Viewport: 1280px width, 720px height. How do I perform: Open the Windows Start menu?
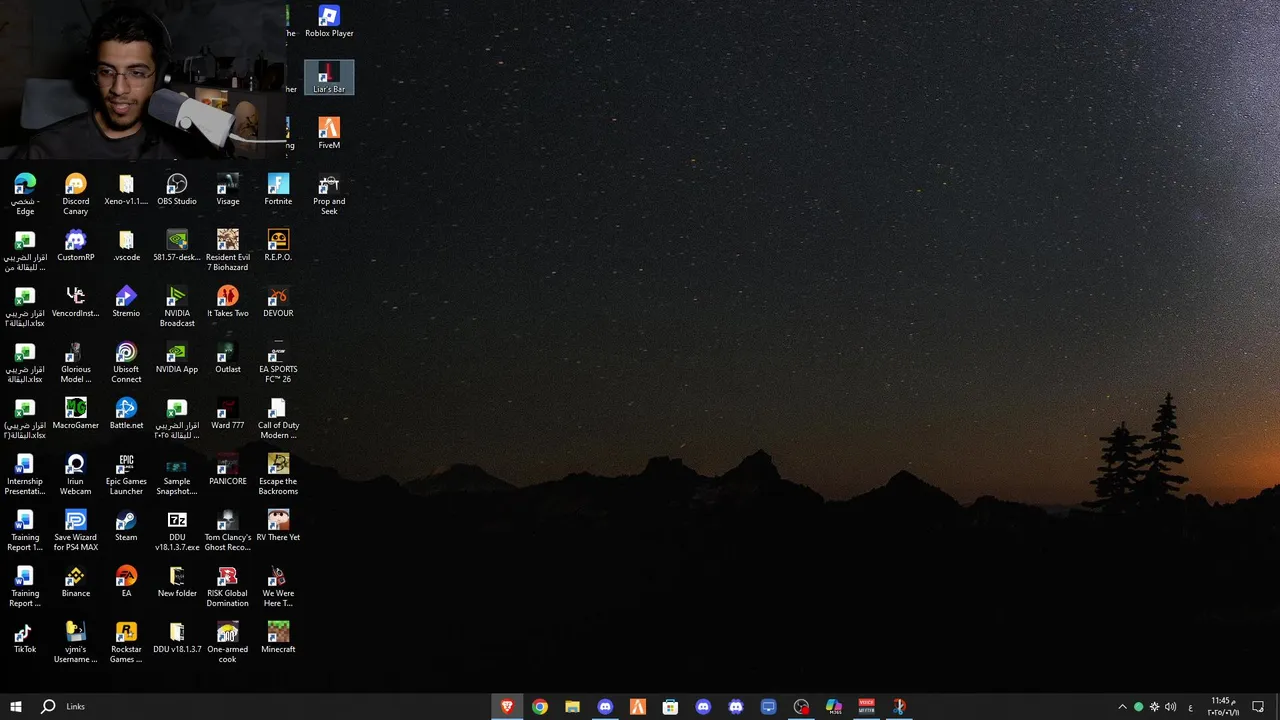tap(16, 706)
